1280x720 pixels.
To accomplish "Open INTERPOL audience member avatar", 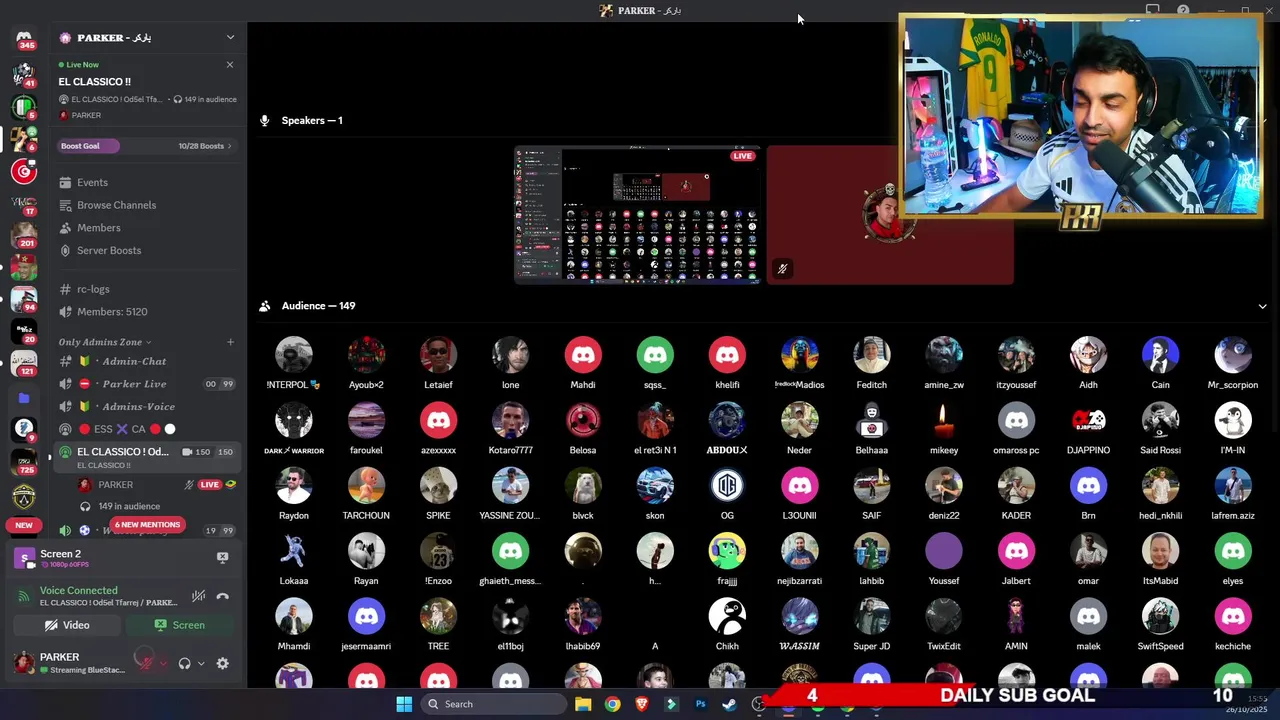I will tap(293, 355).
